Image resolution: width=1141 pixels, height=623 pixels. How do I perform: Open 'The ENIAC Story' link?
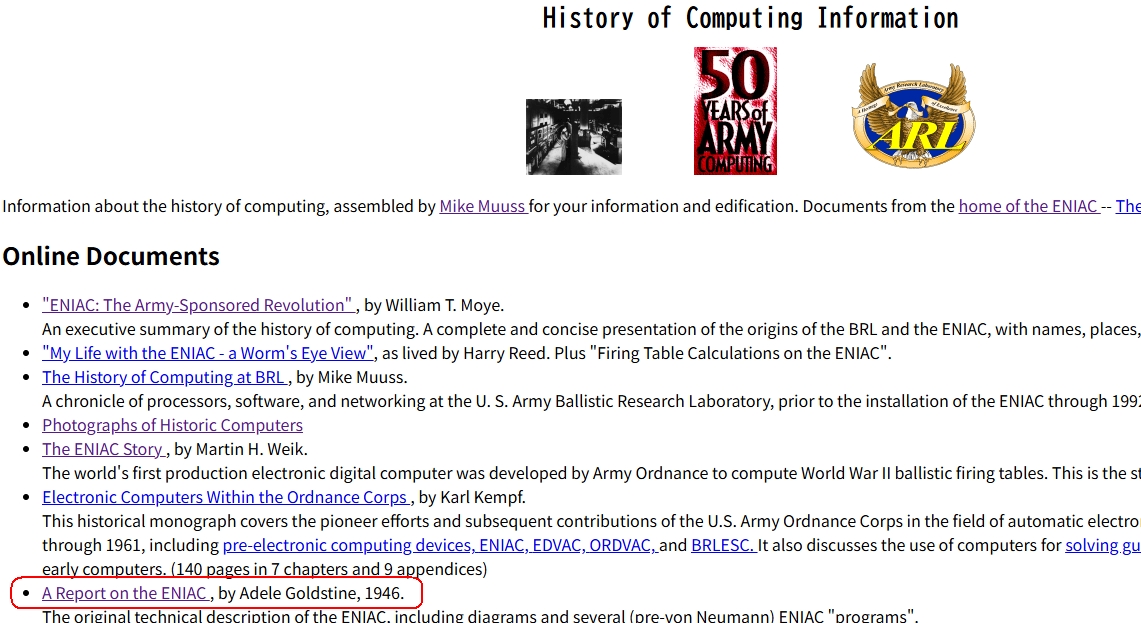(x=103, y=449)
